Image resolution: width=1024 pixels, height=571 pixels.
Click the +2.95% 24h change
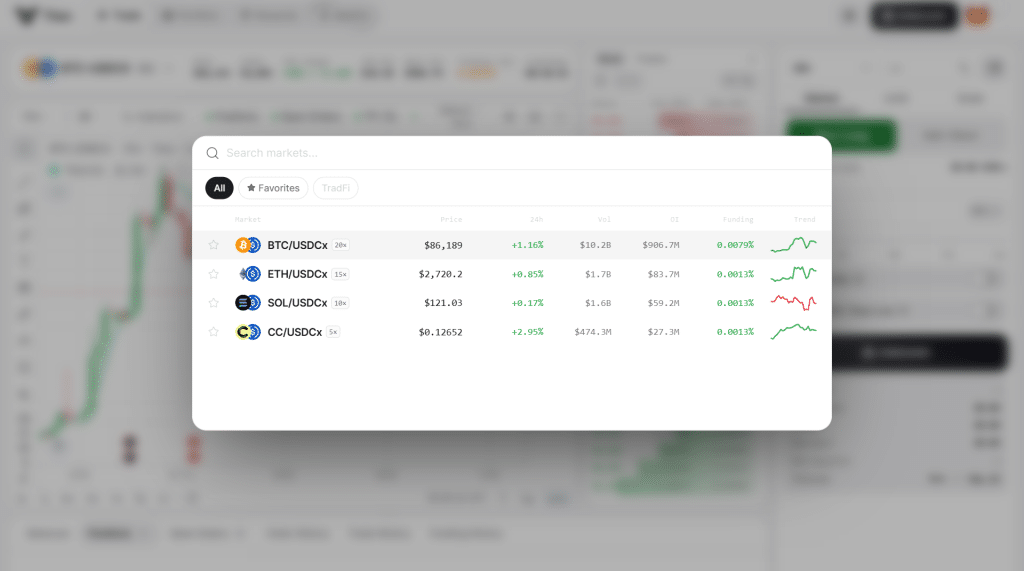coord(528,332)
